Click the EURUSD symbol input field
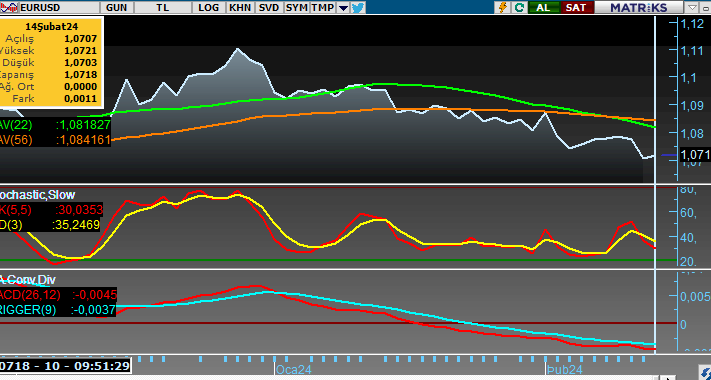Image resolution: width=711 pixels, height=380 pixels. [x=59, y=7]
